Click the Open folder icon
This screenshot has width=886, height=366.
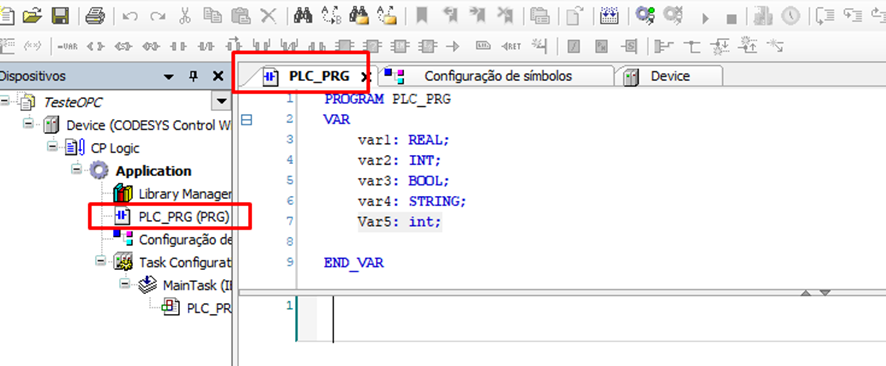pos(33,16)
